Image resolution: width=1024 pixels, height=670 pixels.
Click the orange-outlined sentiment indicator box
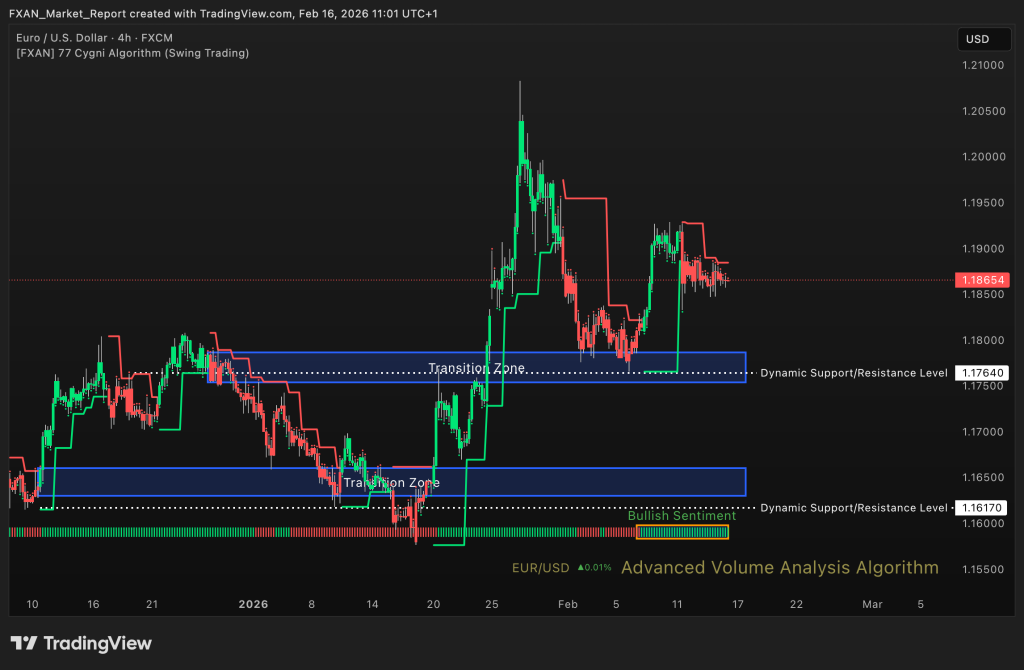(x=683, y=532)
